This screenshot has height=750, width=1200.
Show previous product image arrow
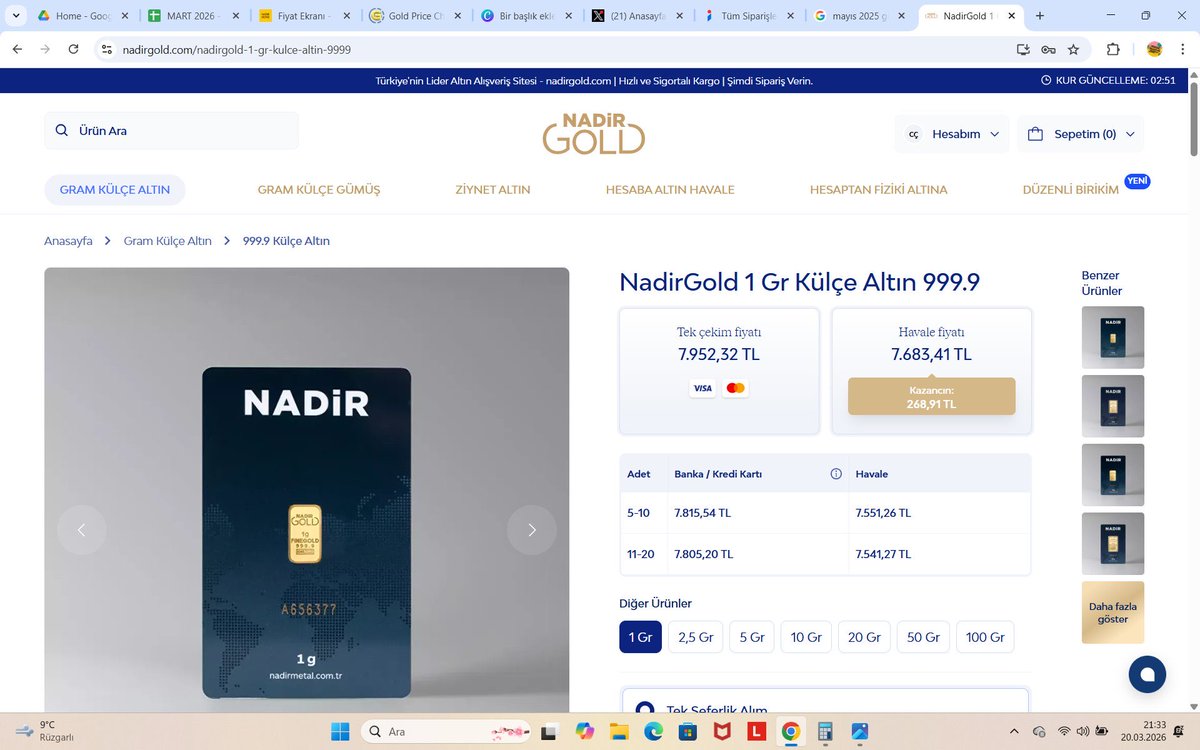point(82,530)
